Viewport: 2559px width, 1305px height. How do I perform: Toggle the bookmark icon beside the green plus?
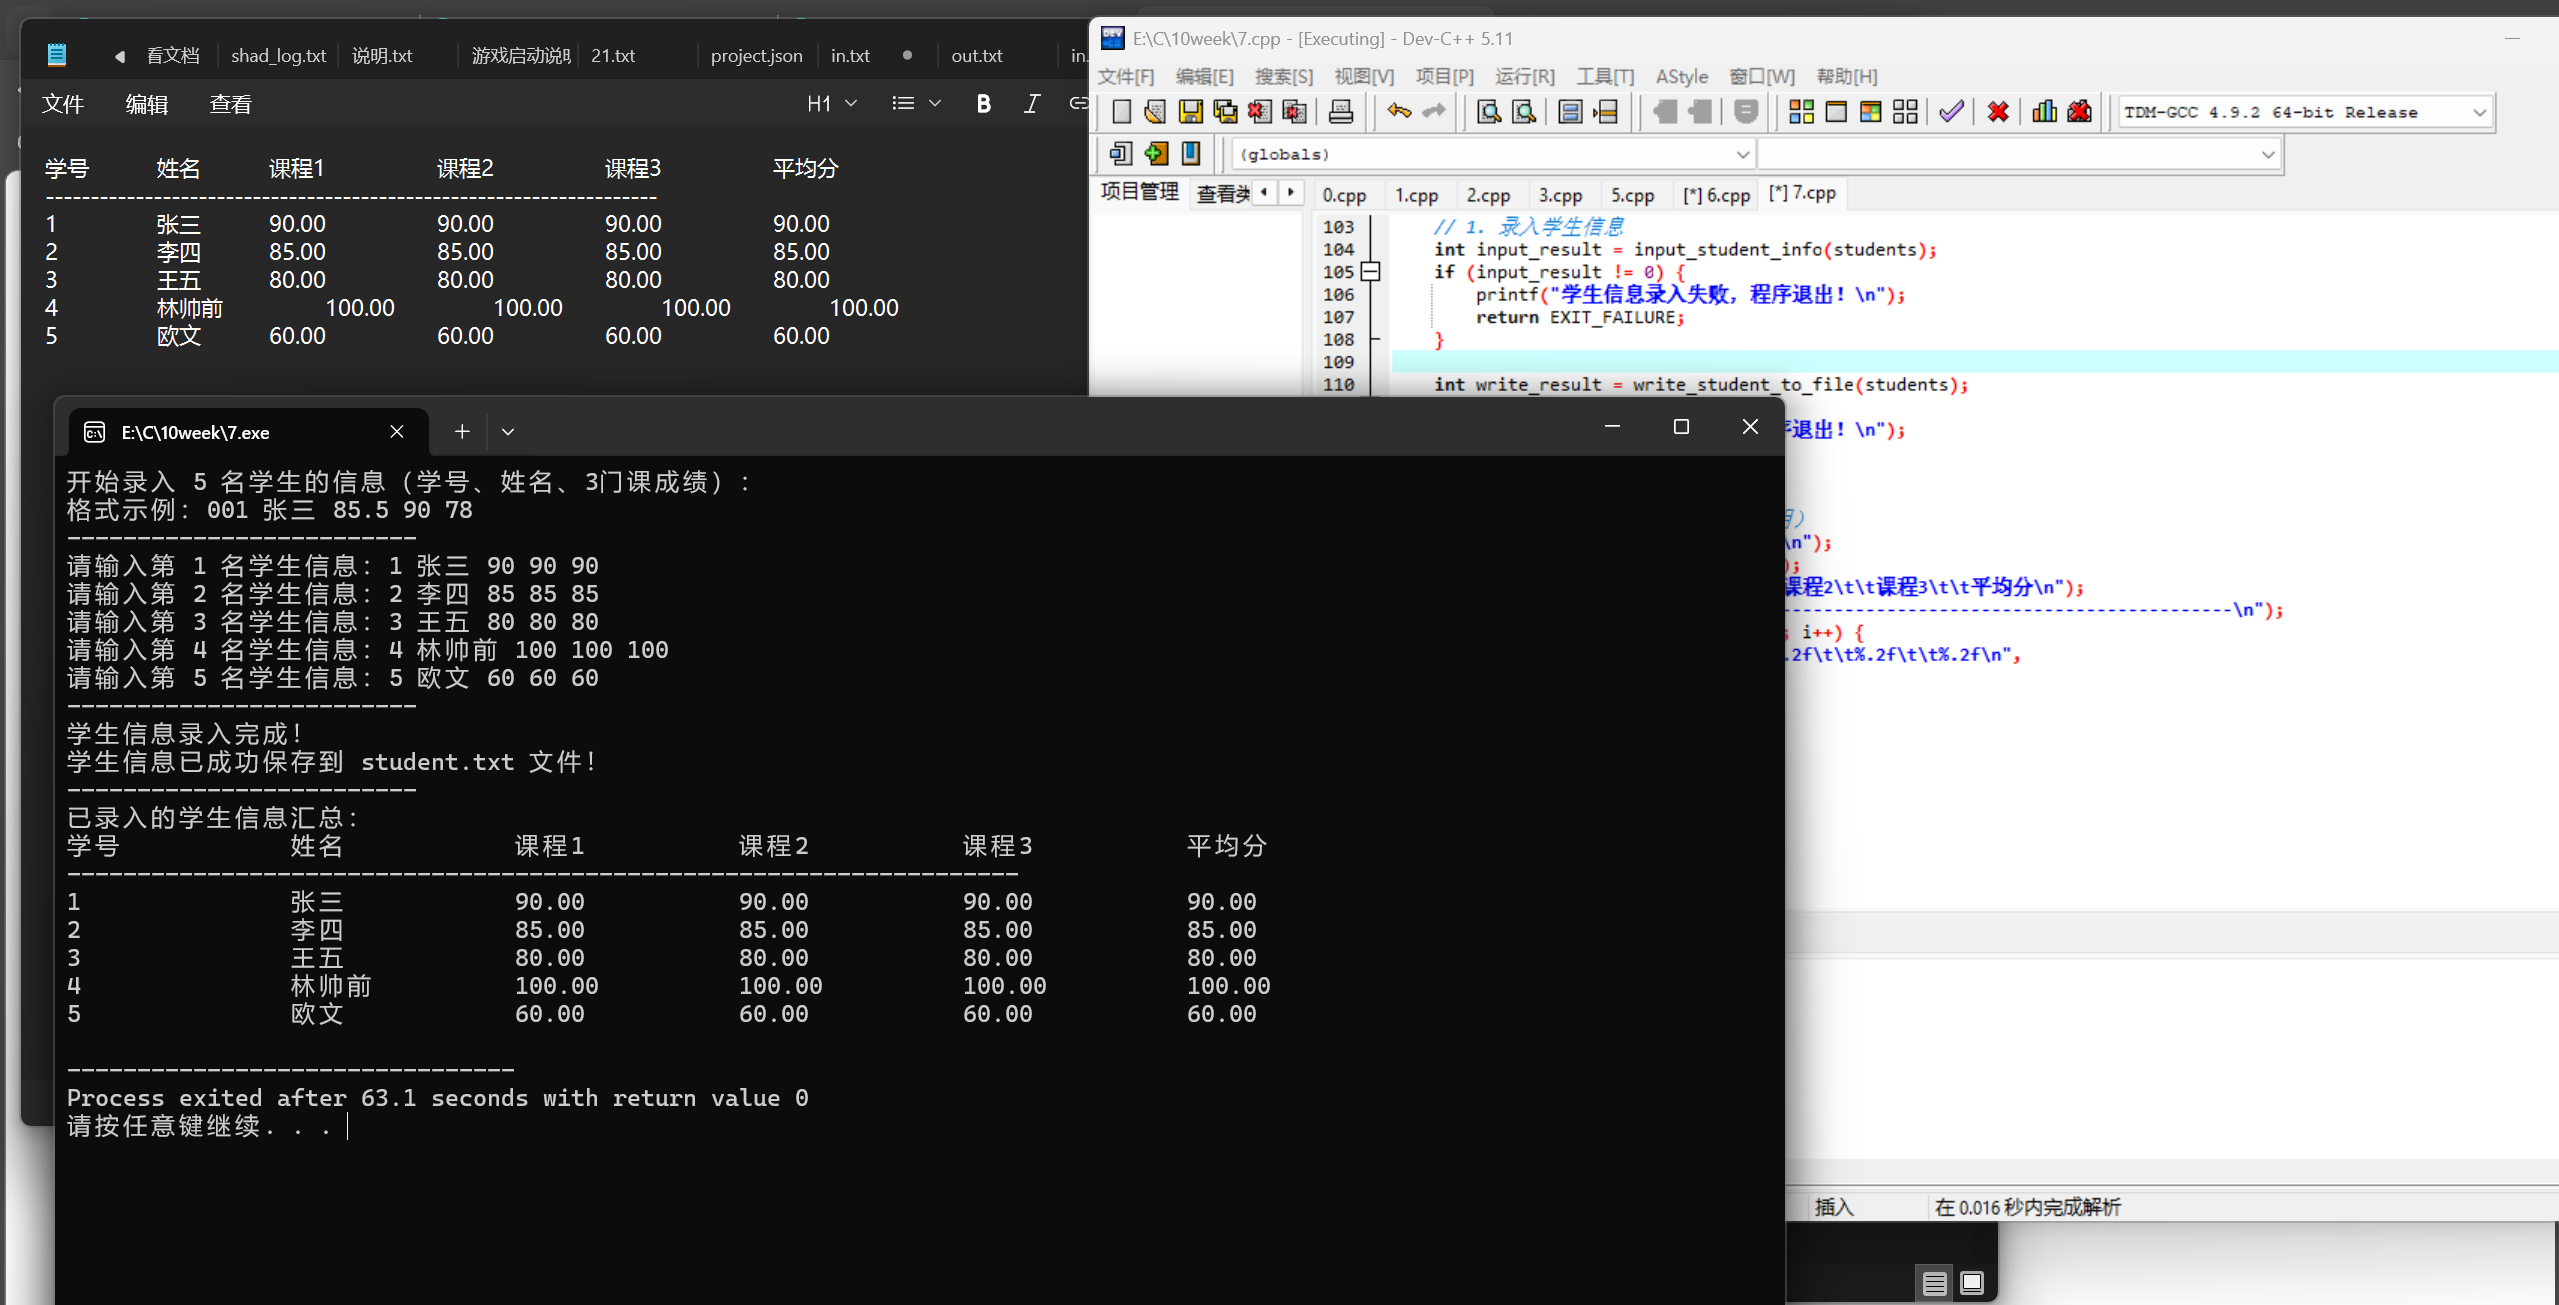tap(1191, 153)
